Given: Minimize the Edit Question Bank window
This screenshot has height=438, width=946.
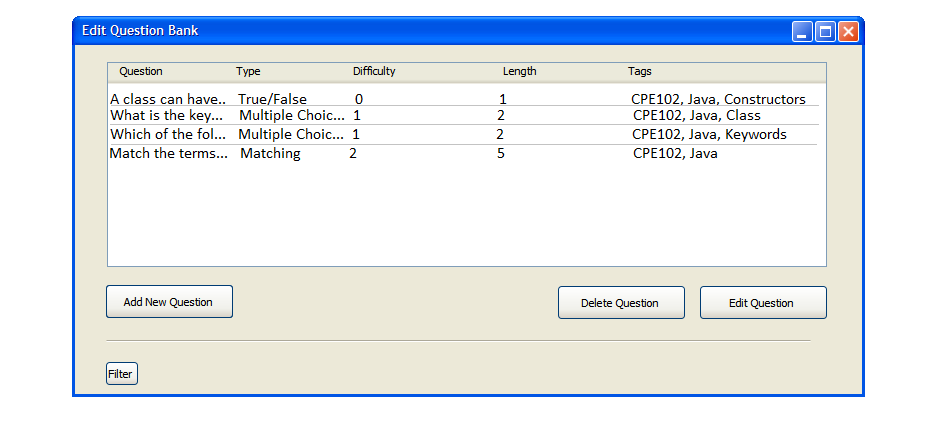Looking at the screenshot, I should tap(803, 32).
